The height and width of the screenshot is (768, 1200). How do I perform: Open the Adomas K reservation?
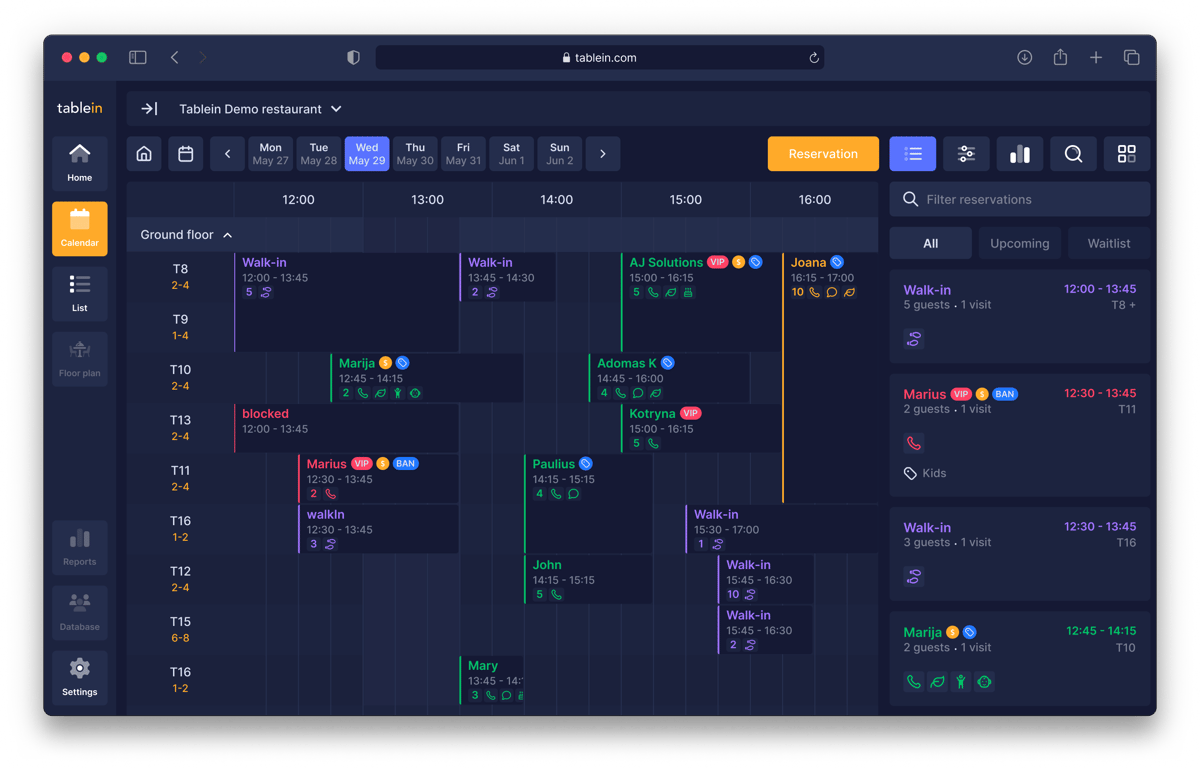(x=669, y=377)
